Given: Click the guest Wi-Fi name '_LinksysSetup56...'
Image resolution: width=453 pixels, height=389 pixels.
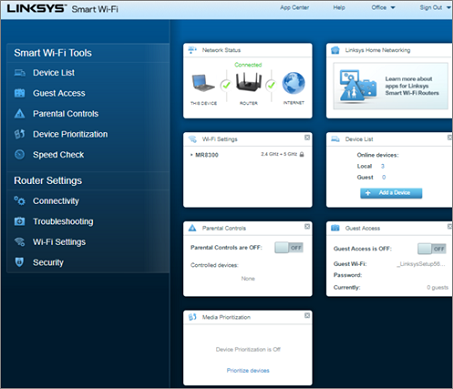Looking at the screenshot, I should (x=421, y=264).
